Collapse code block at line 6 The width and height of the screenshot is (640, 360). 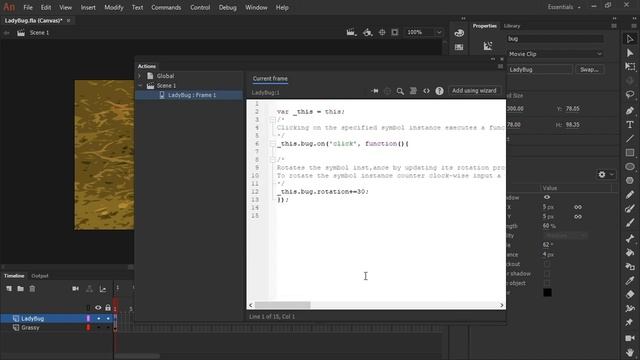coord(273,144)
